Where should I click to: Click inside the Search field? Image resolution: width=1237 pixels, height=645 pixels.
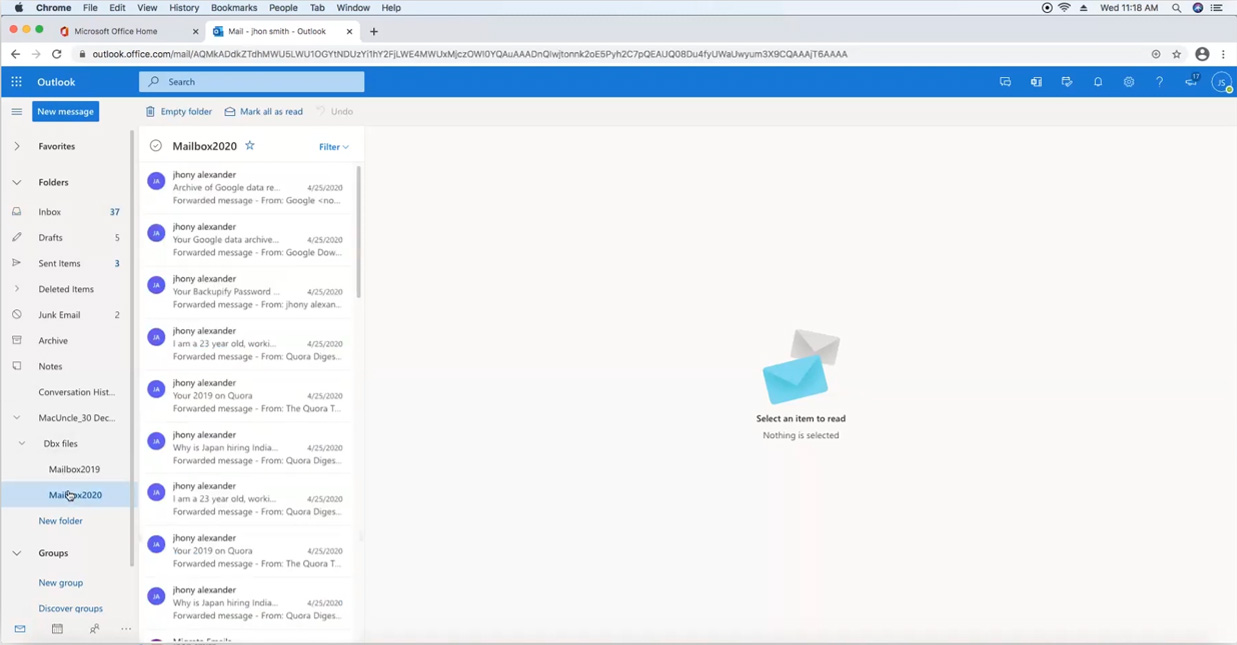[x=250, y=81]
